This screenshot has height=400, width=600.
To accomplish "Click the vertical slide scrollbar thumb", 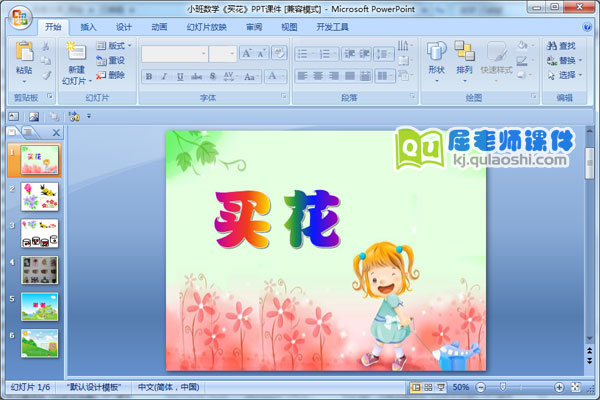I will point(589,163).
